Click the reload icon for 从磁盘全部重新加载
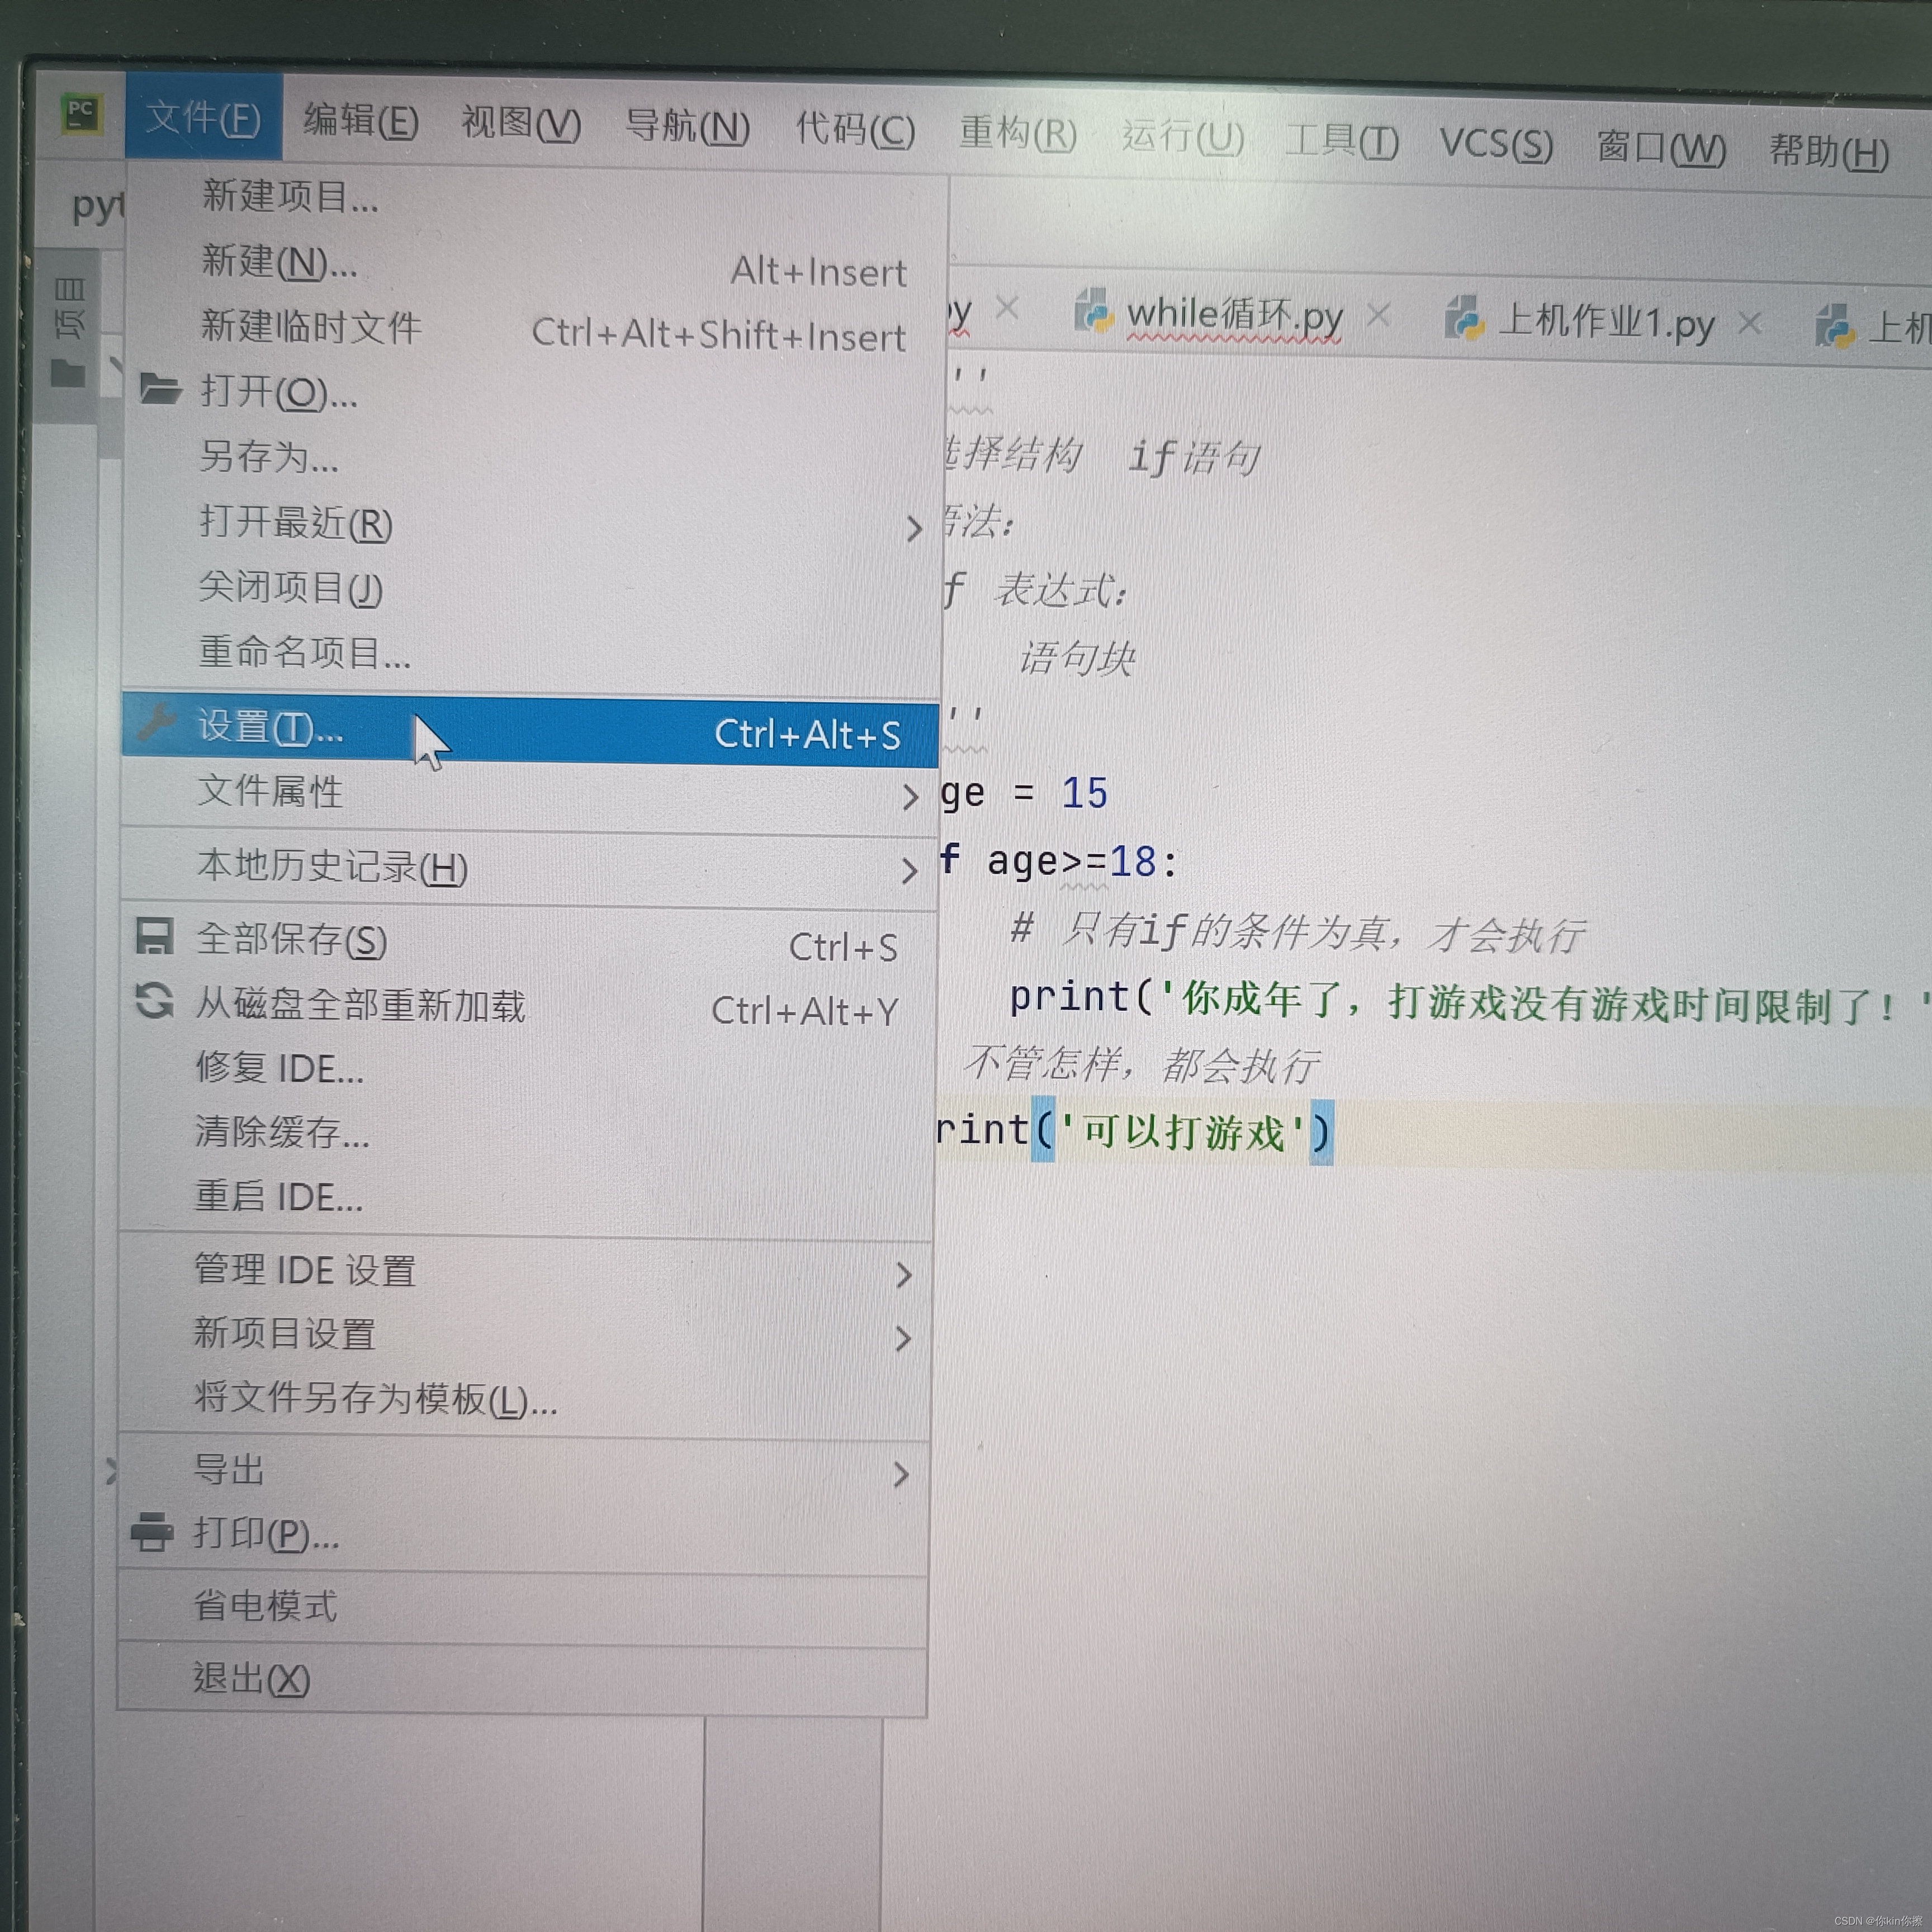Viewport: 1932px width, 1932px height. 154,1001
